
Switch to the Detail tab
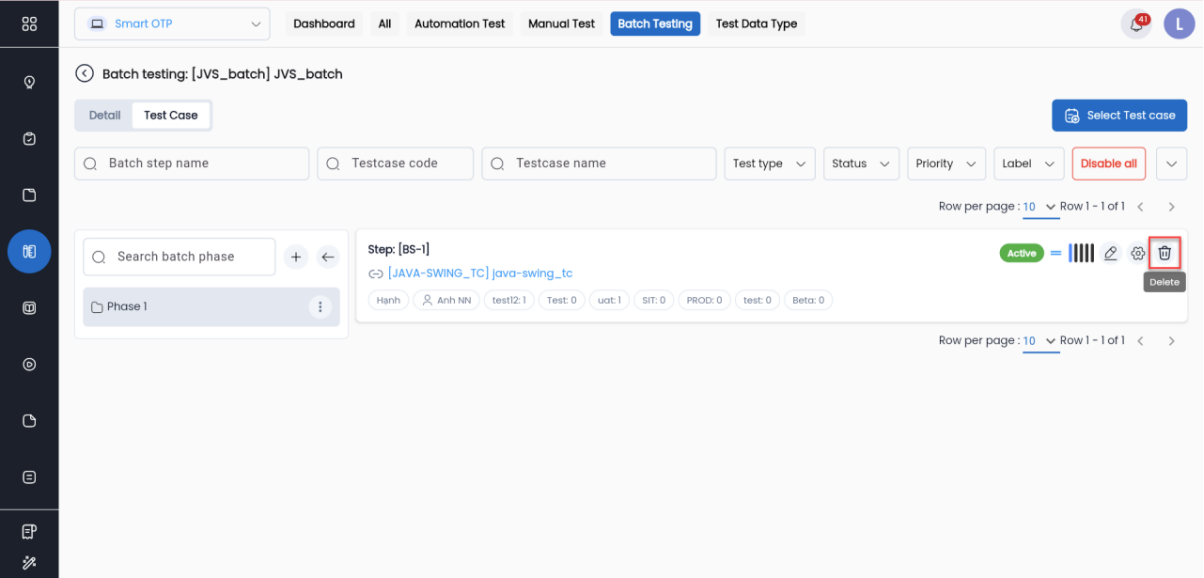(x=105, y=115)
